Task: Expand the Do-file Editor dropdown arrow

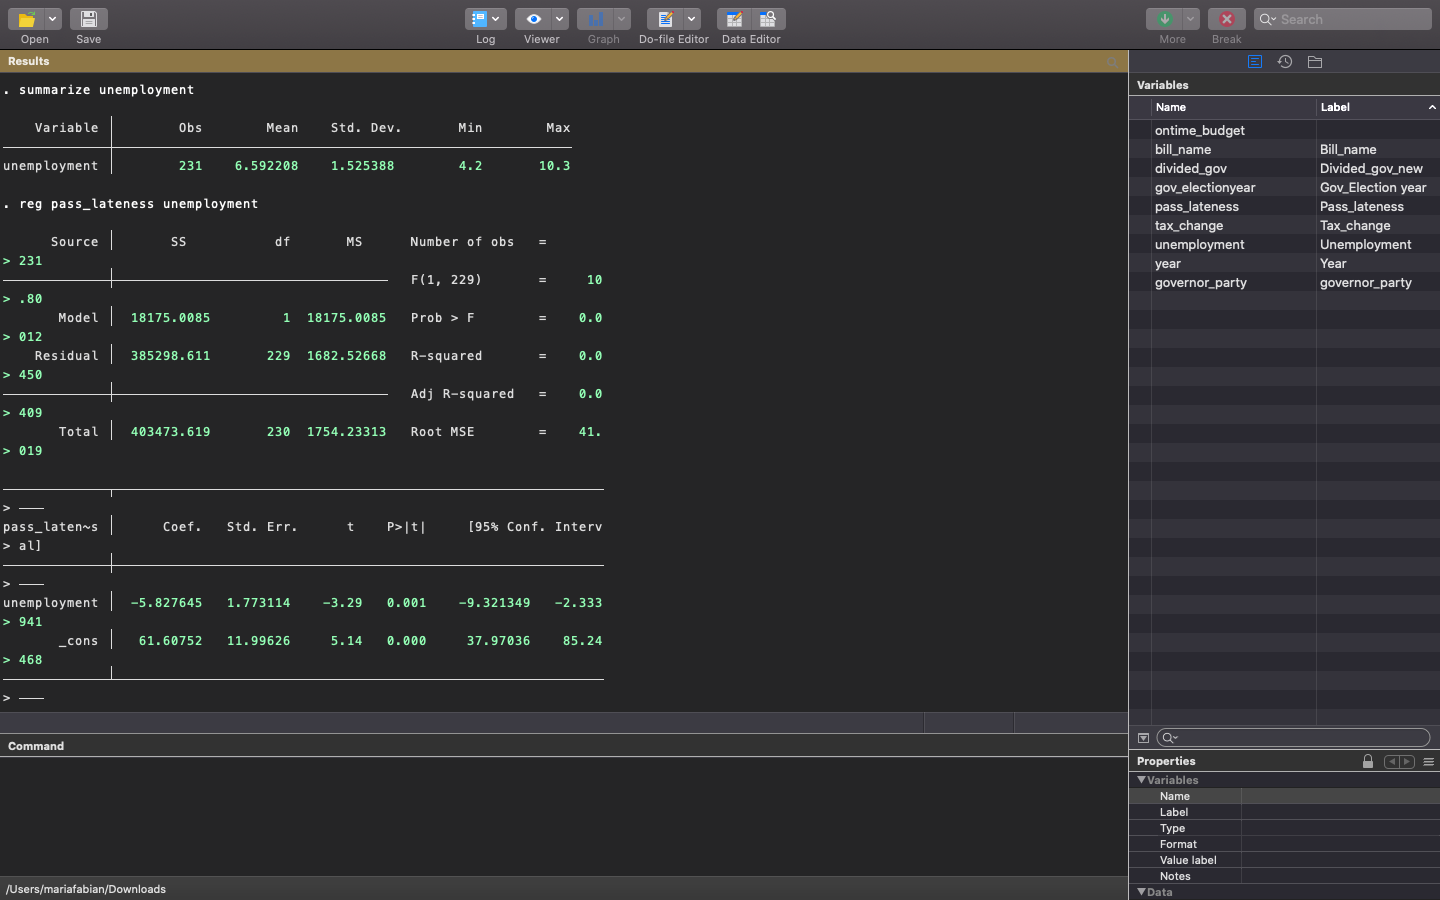Action: point(691,19)
